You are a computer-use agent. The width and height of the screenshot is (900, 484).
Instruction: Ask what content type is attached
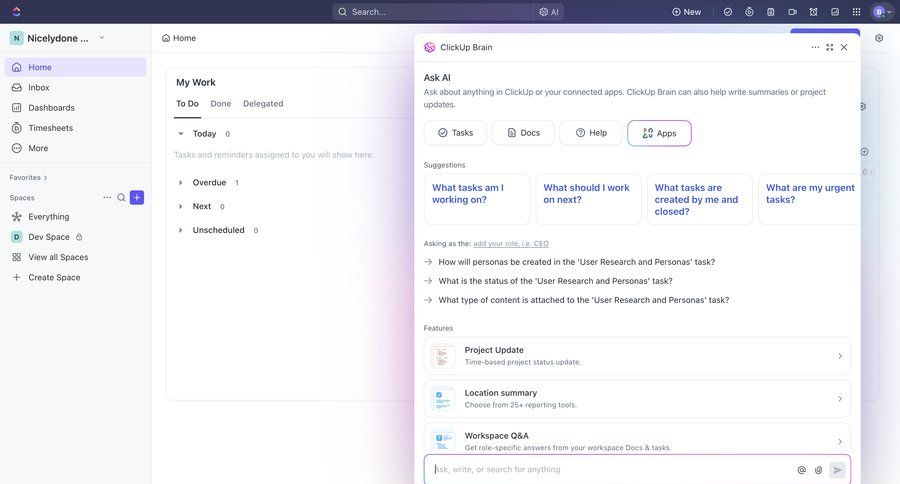[583, 300]
